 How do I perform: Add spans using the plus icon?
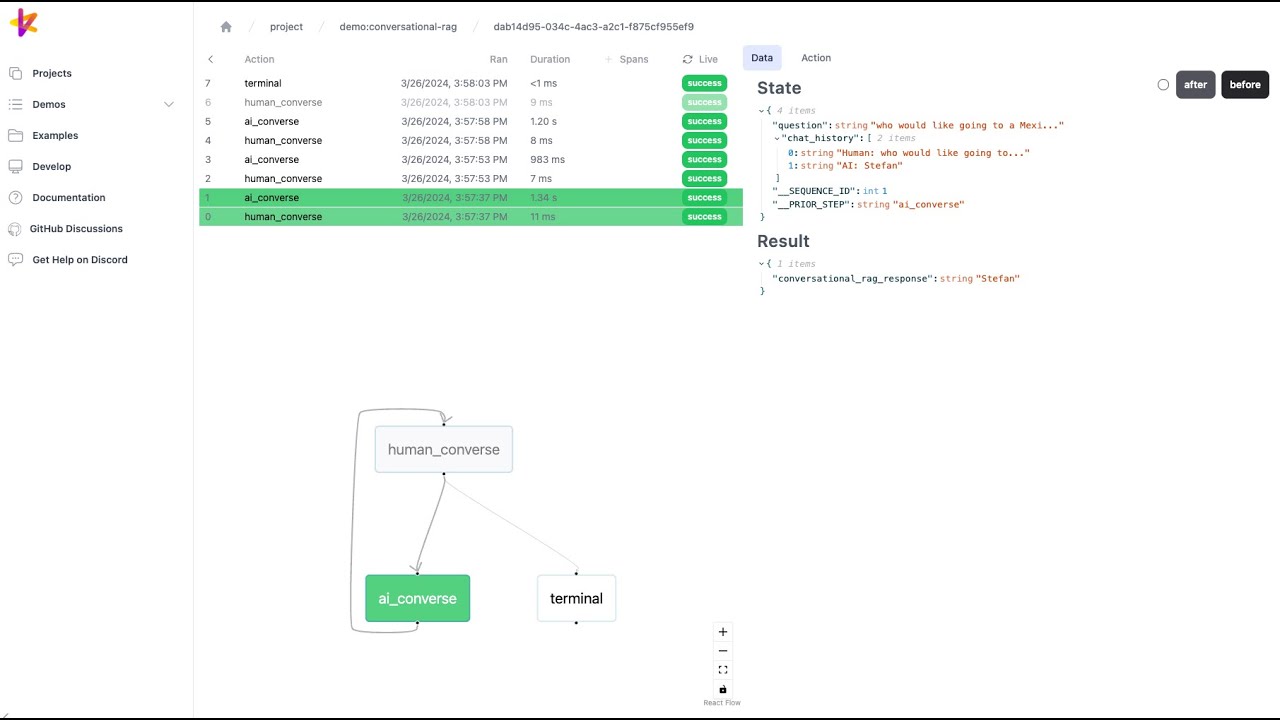tap(611, 59)
